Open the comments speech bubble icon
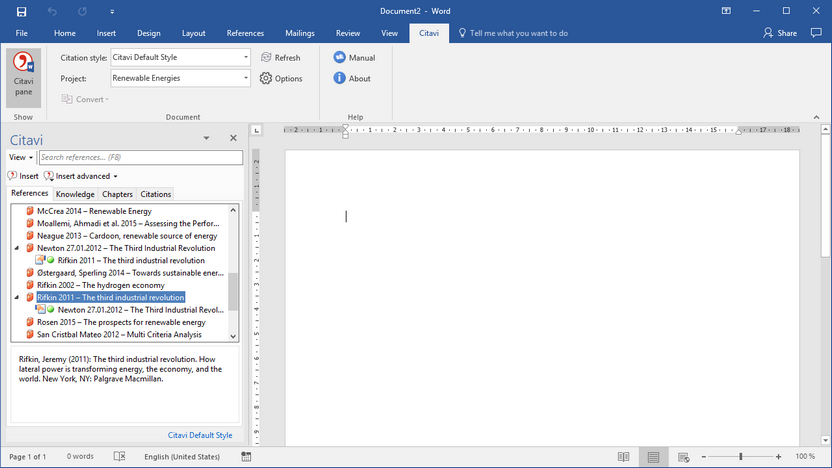The image size is (832, 468). click(x=816, y=33)
